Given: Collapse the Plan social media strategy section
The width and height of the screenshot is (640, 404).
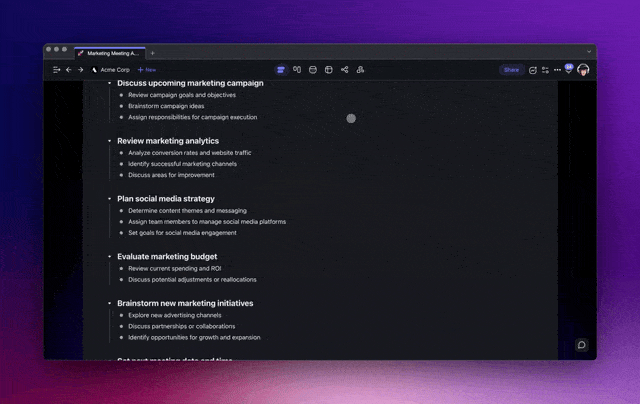Looking at the screenshot, I should coord(110,199).
